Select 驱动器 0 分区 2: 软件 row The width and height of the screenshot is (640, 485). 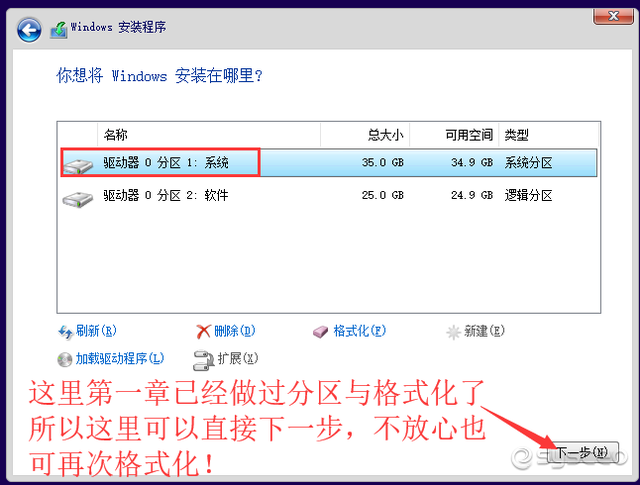(x=329, y=195)
